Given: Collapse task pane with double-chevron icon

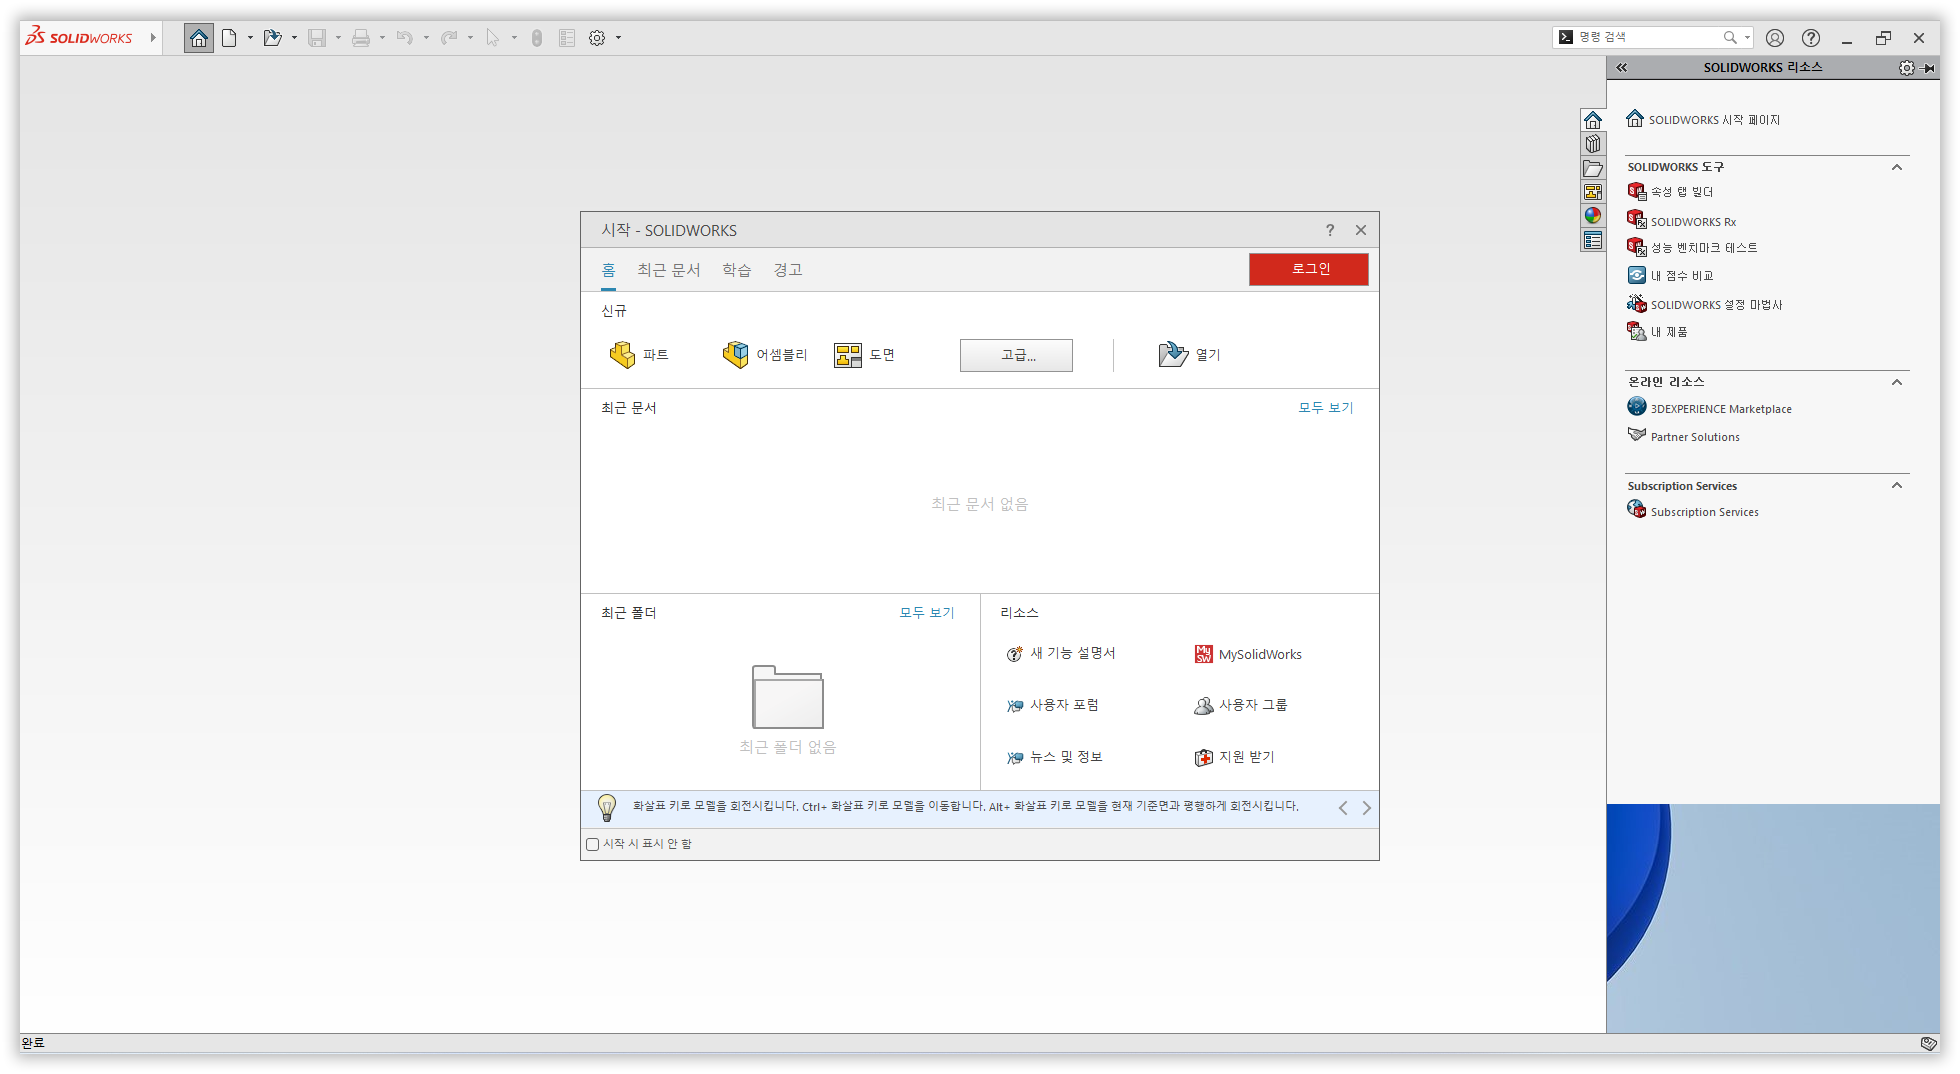Looking at the screenshot, I should coord(1622,68).
